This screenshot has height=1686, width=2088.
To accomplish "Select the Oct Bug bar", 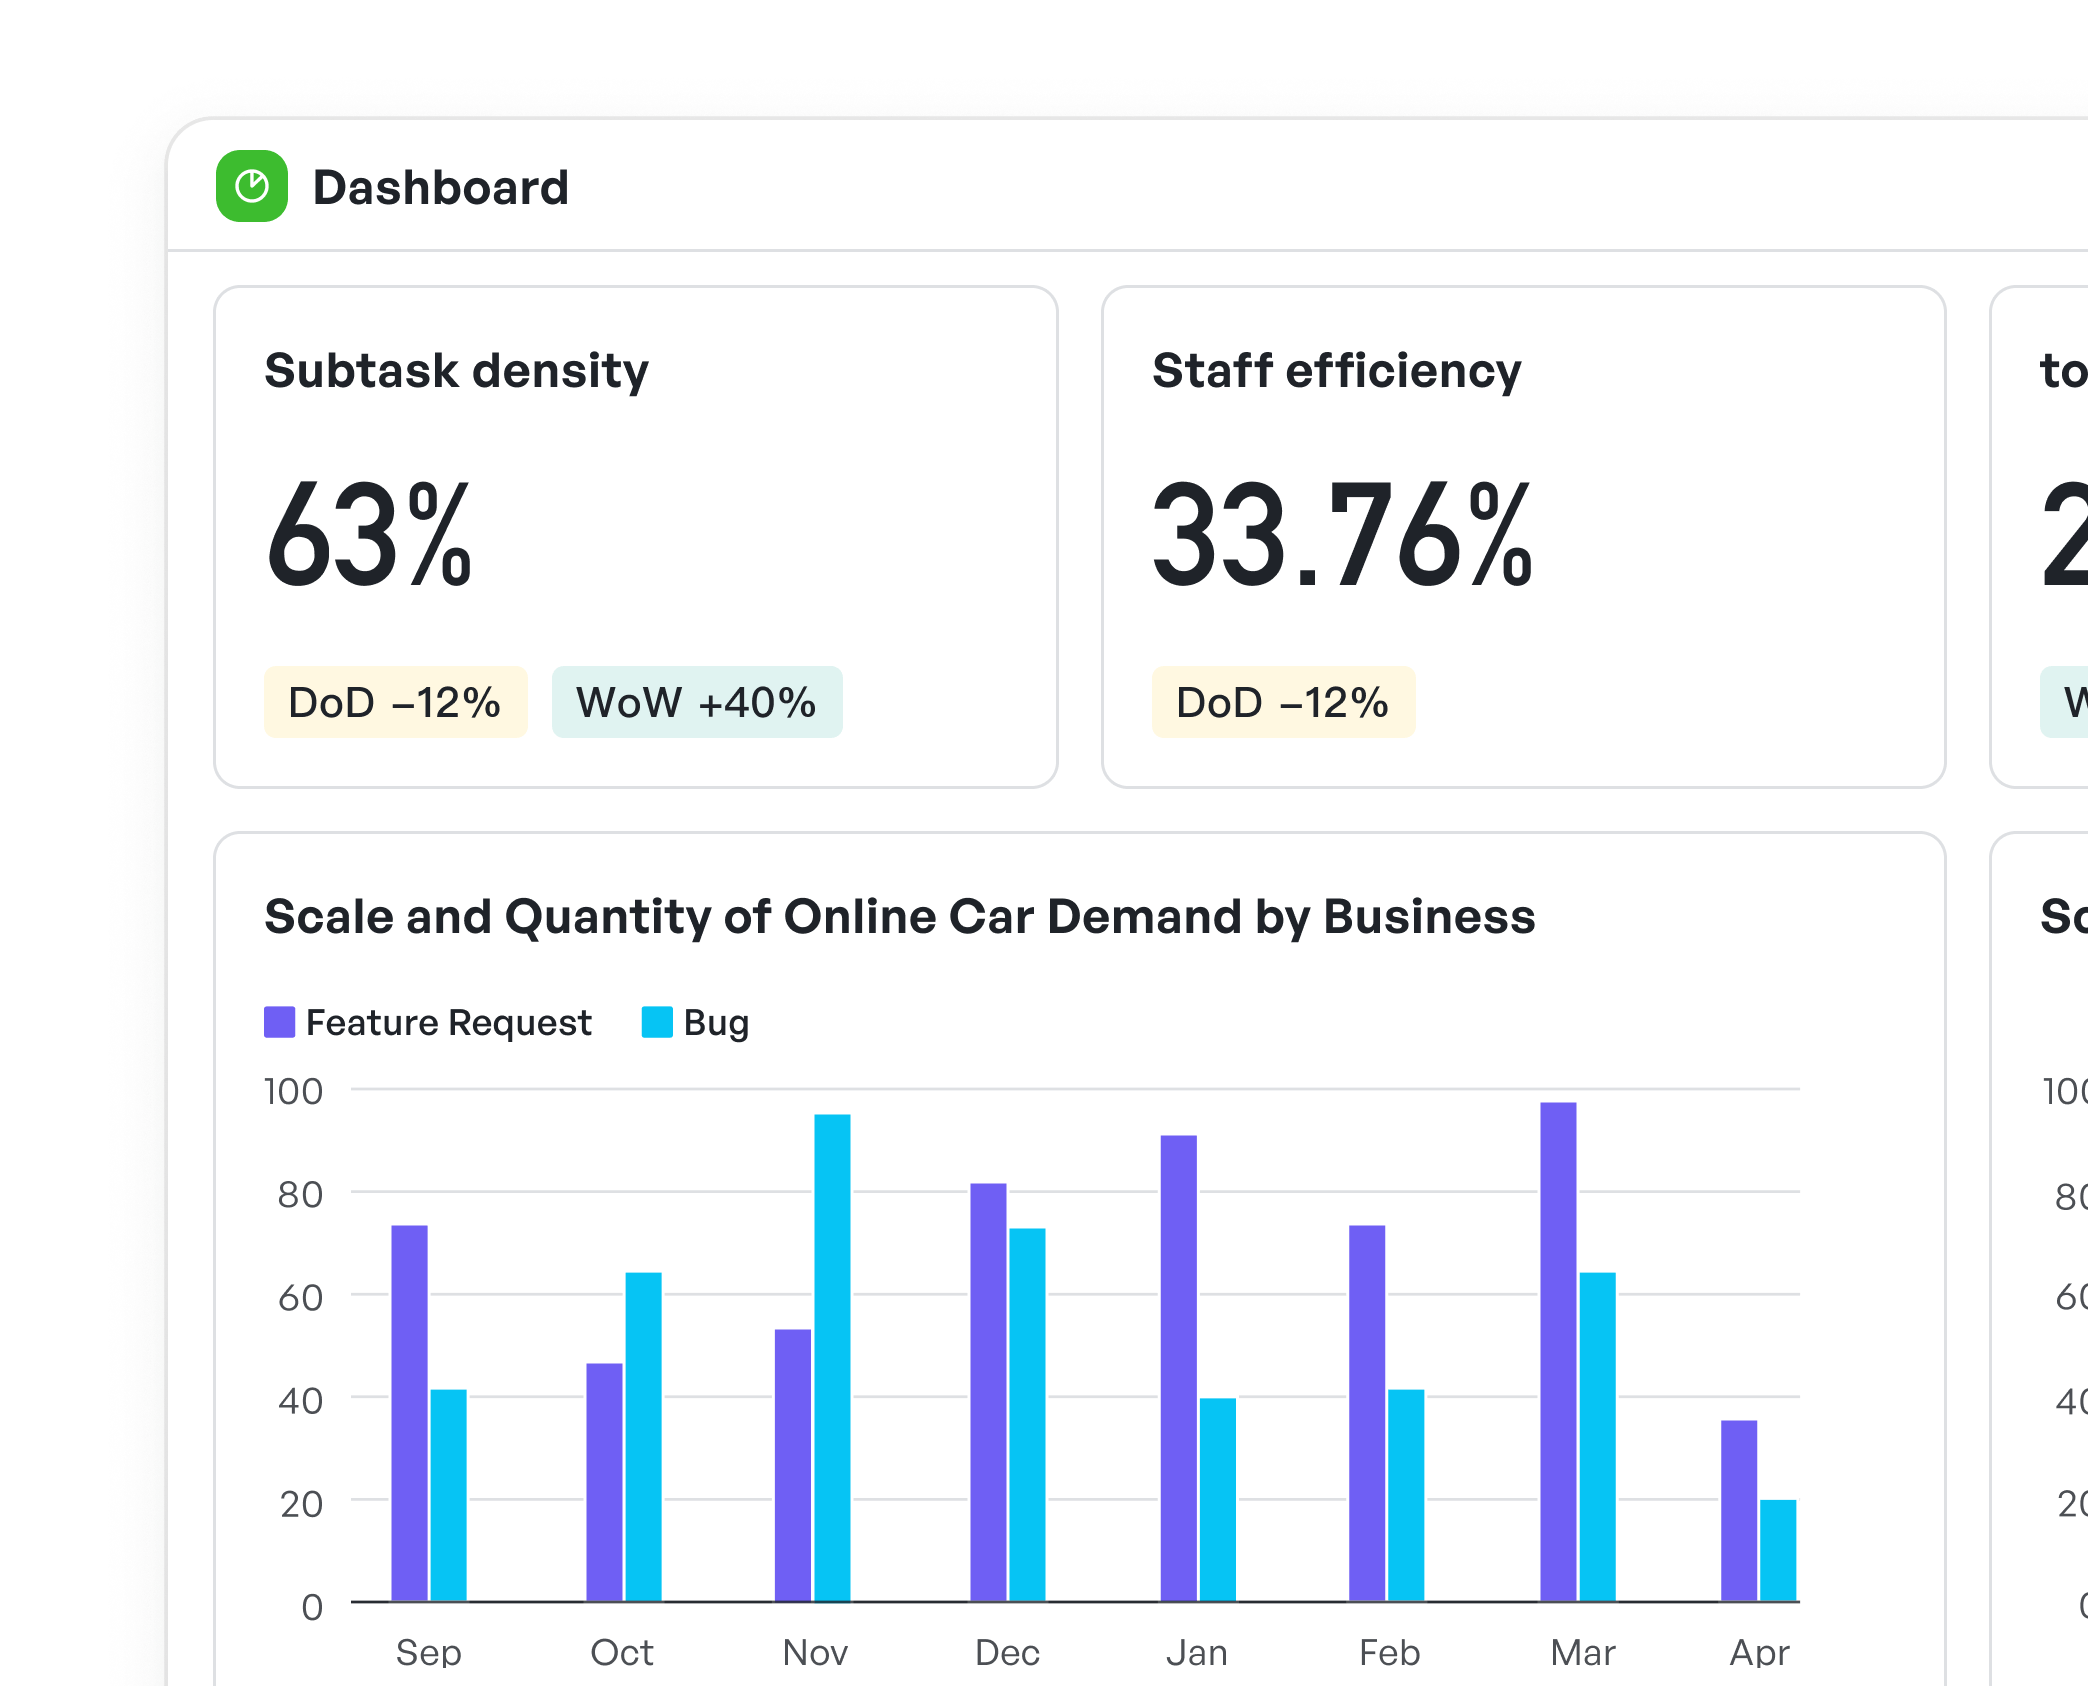I will point(643,1436).
